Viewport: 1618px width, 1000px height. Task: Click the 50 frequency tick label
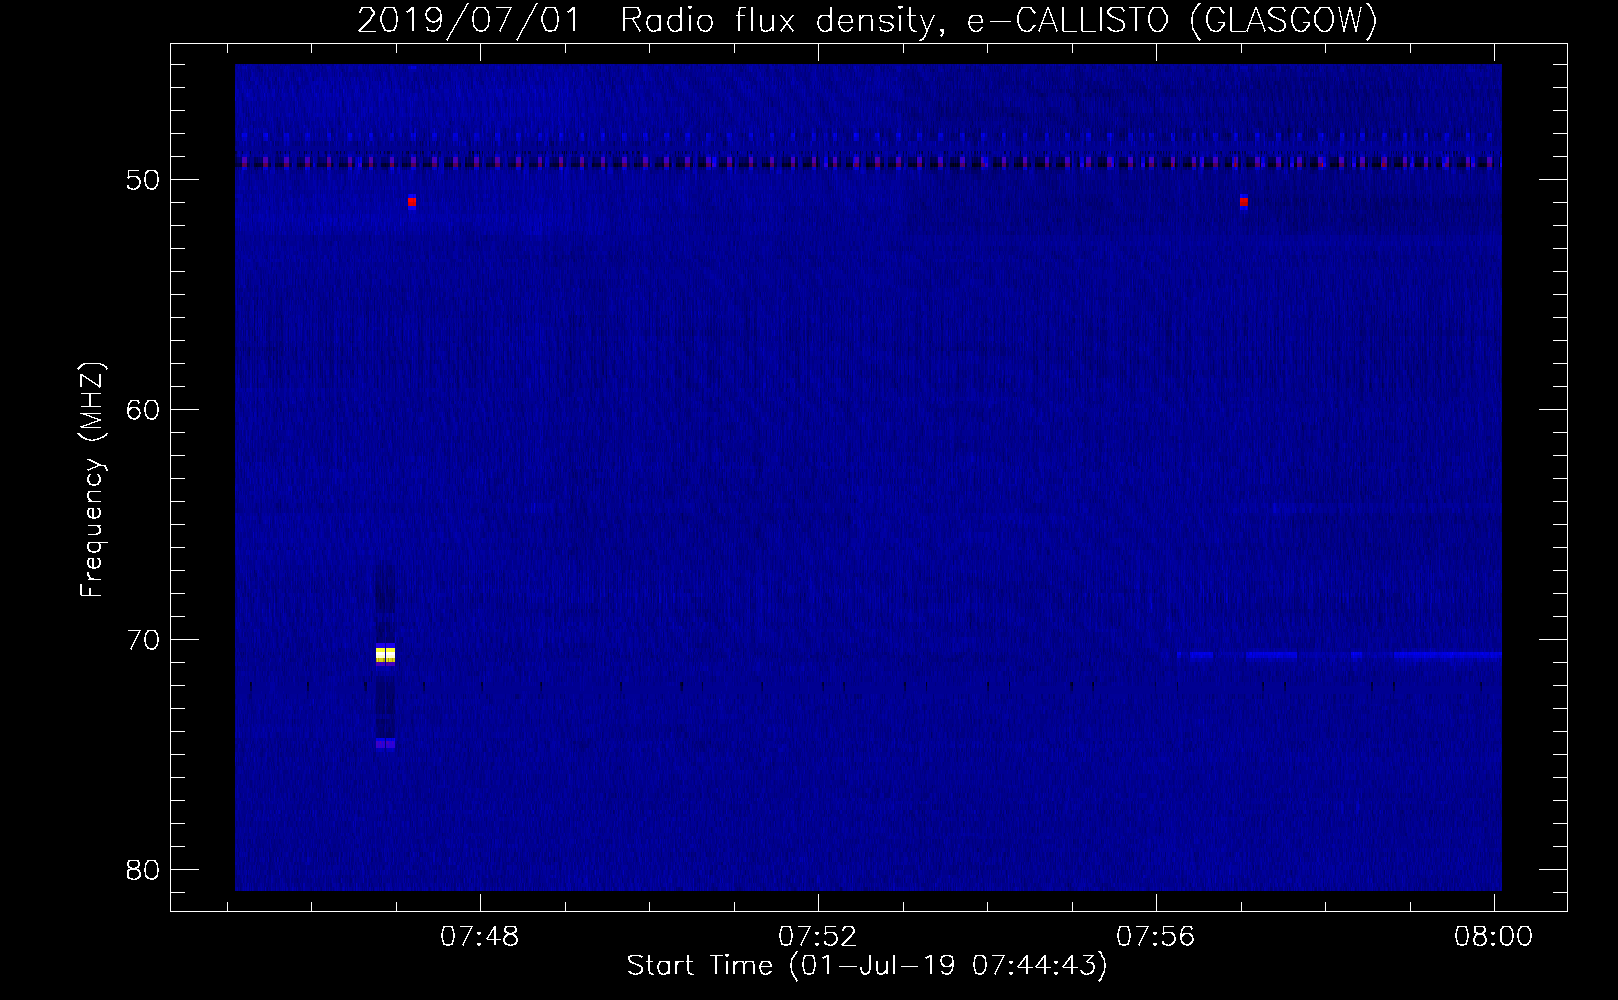[x=143, y=180]
